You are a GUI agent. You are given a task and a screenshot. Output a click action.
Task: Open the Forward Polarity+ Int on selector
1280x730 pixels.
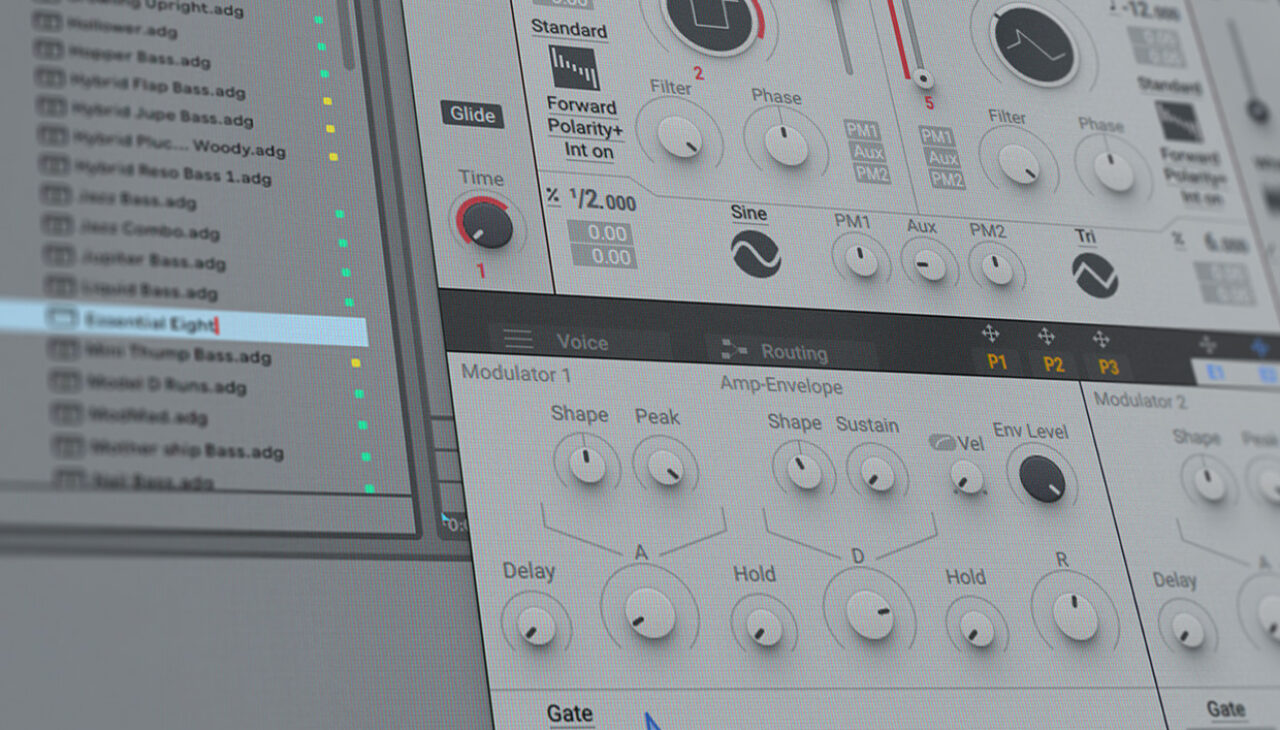585,129
